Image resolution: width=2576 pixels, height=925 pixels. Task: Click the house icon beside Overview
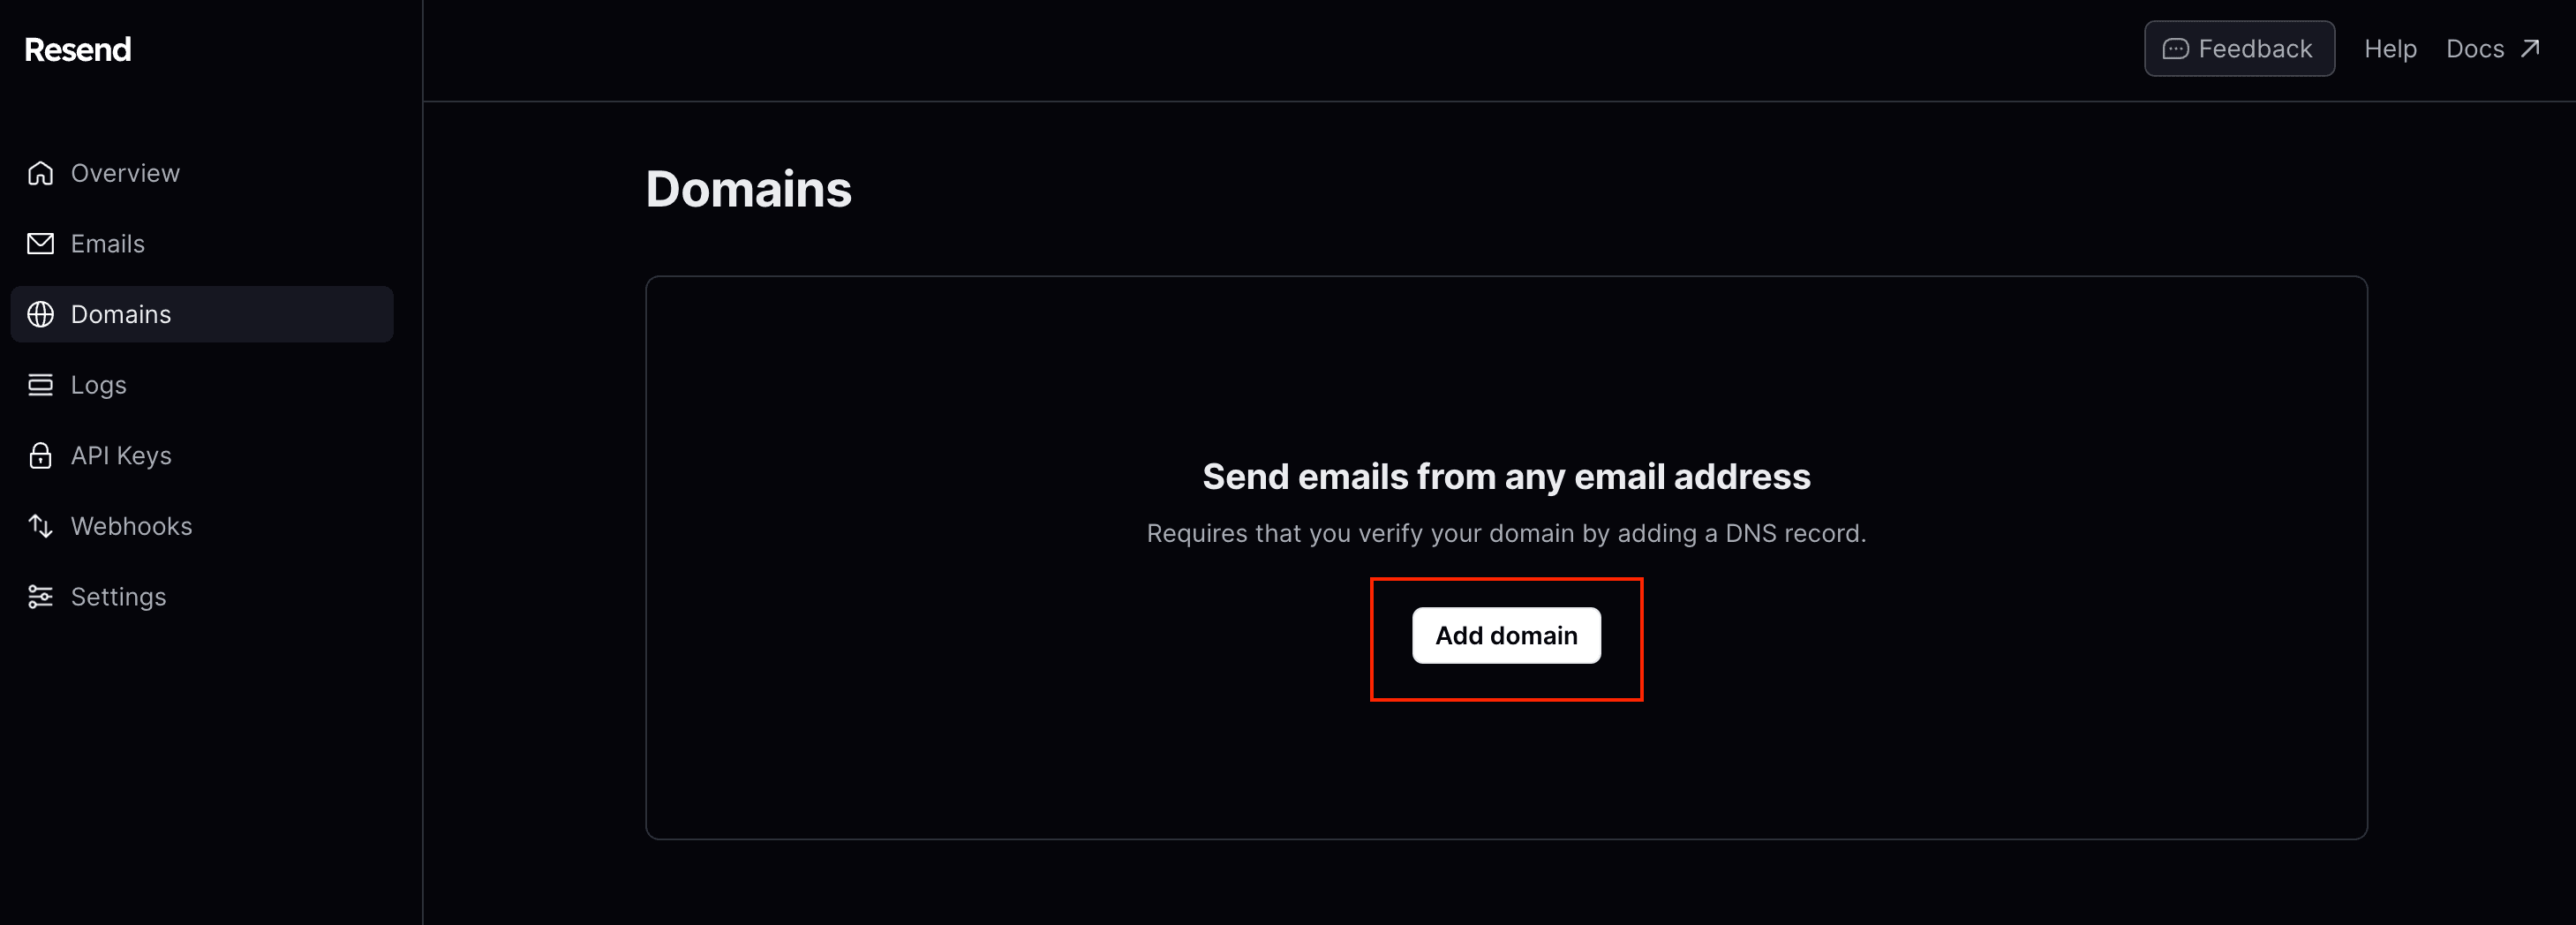pyautogui.click(x=40, y=173)
